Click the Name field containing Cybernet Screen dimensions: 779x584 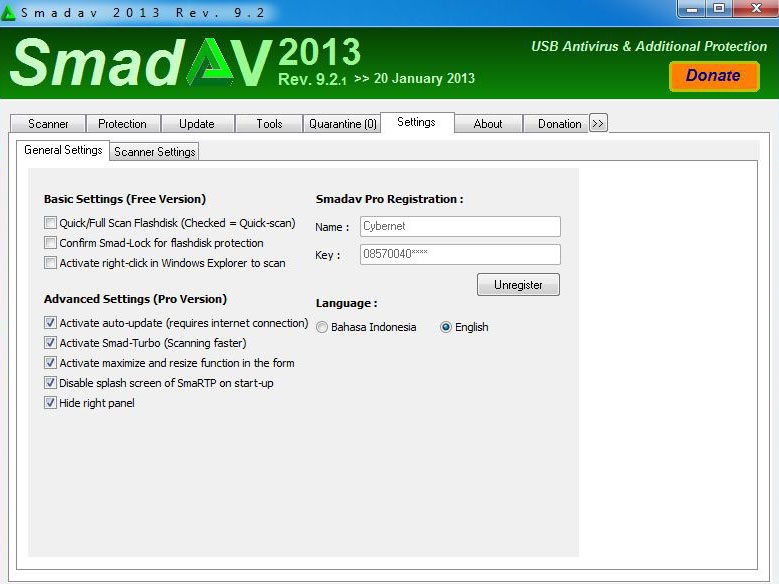pyautogui.click(x=460, y=226)
